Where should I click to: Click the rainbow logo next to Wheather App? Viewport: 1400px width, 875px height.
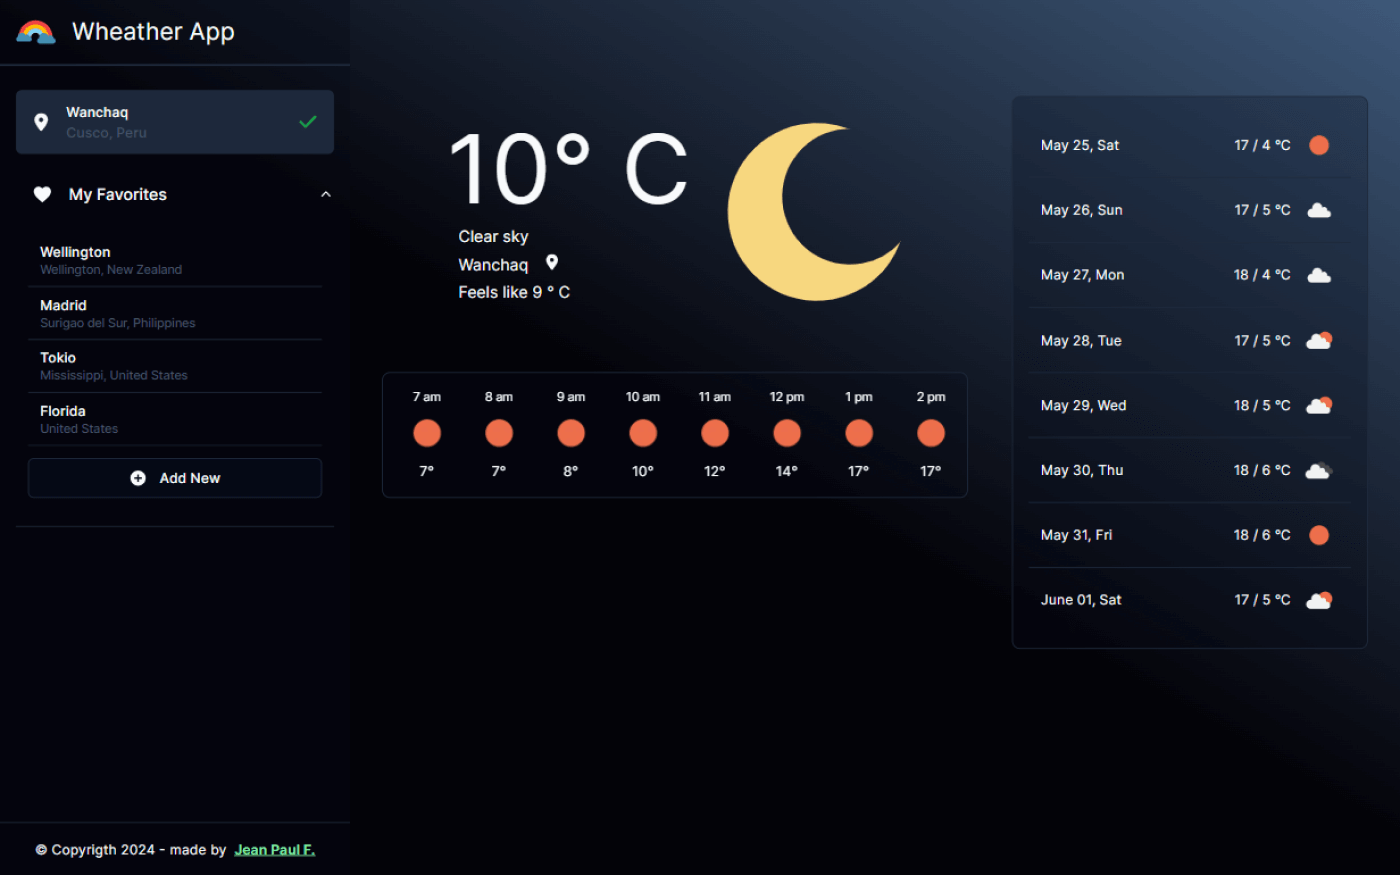tap(35, 31)
